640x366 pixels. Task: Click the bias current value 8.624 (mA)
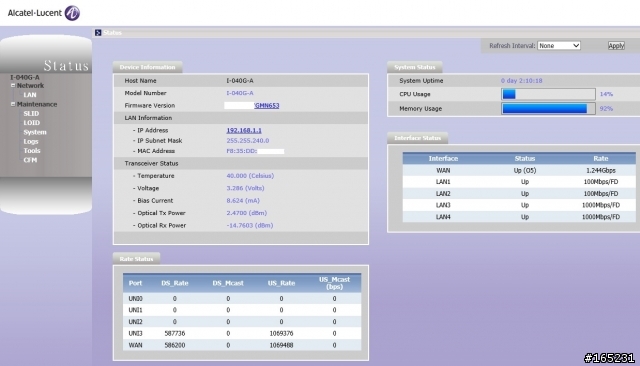click(243, 201)
